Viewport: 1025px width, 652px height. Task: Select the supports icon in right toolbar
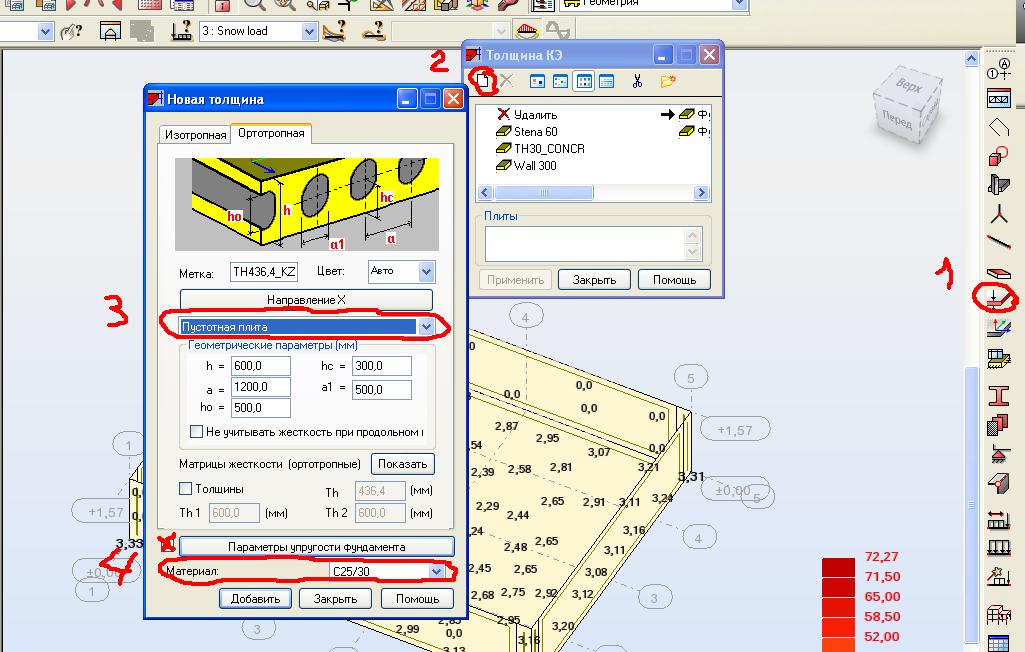(x=997, y=455)
